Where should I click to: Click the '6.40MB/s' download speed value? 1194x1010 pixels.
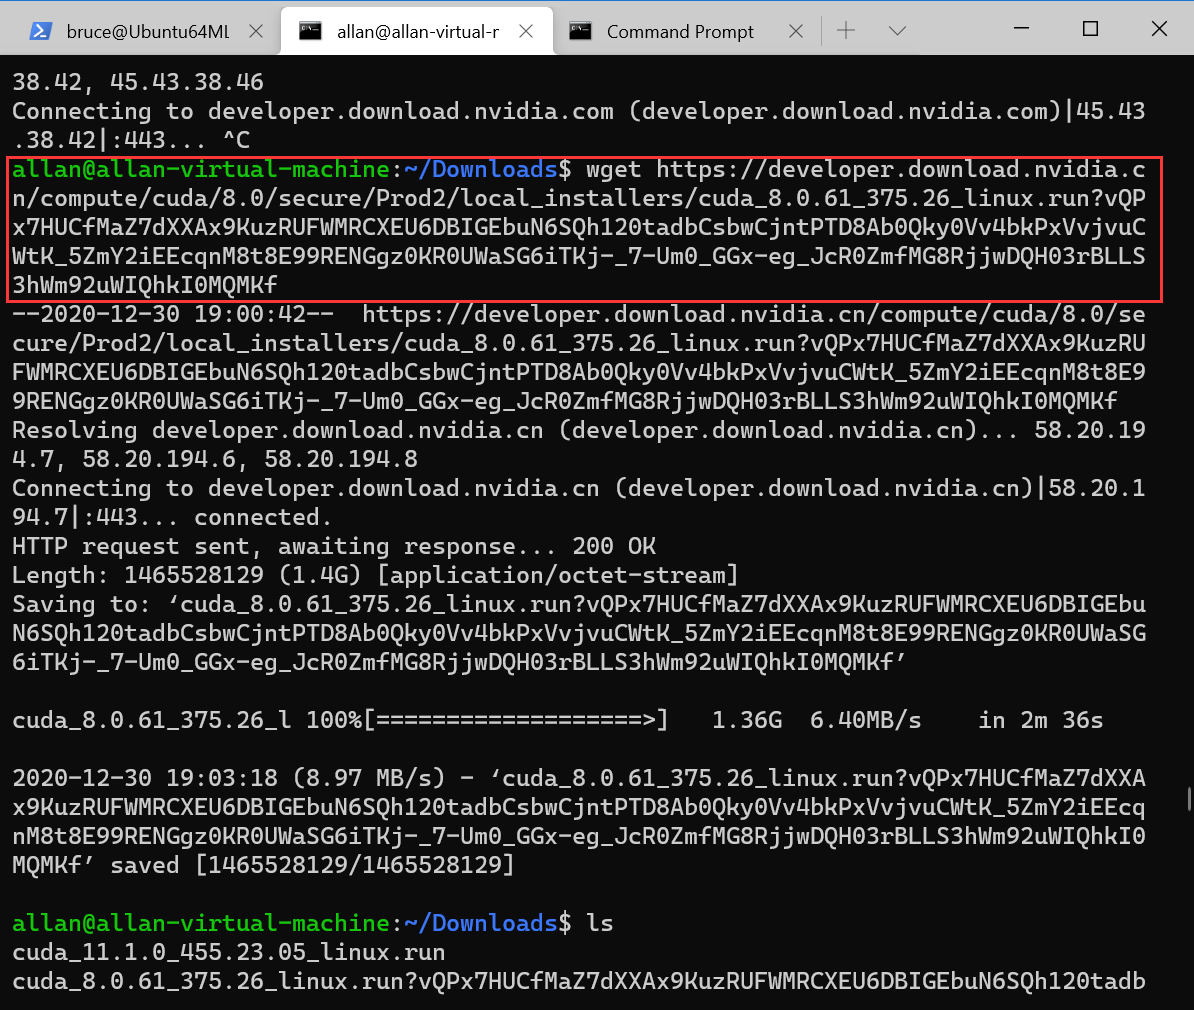[x=865, y=720]
